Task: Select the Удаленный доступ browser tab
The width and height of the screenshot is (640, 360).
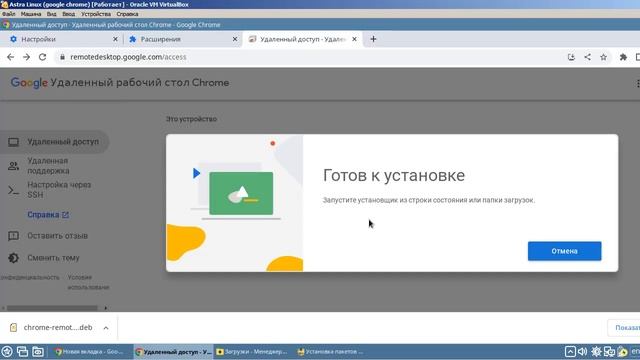Action: coord(302,39)
